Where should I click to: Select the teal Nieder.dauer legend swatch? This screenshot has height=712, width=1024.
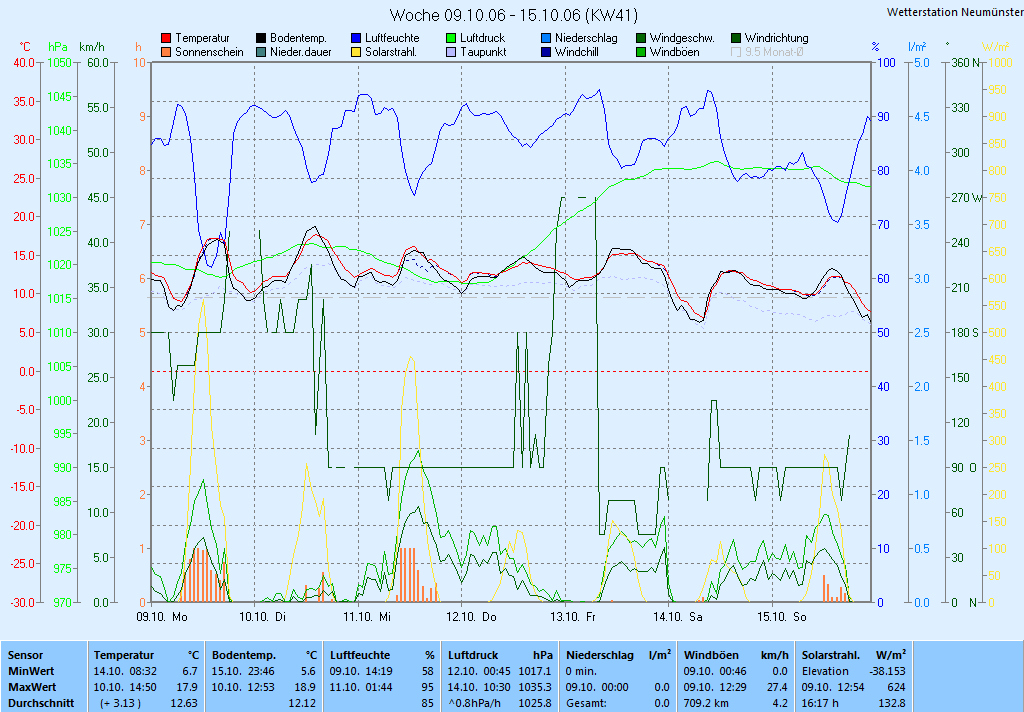(261, 52)
